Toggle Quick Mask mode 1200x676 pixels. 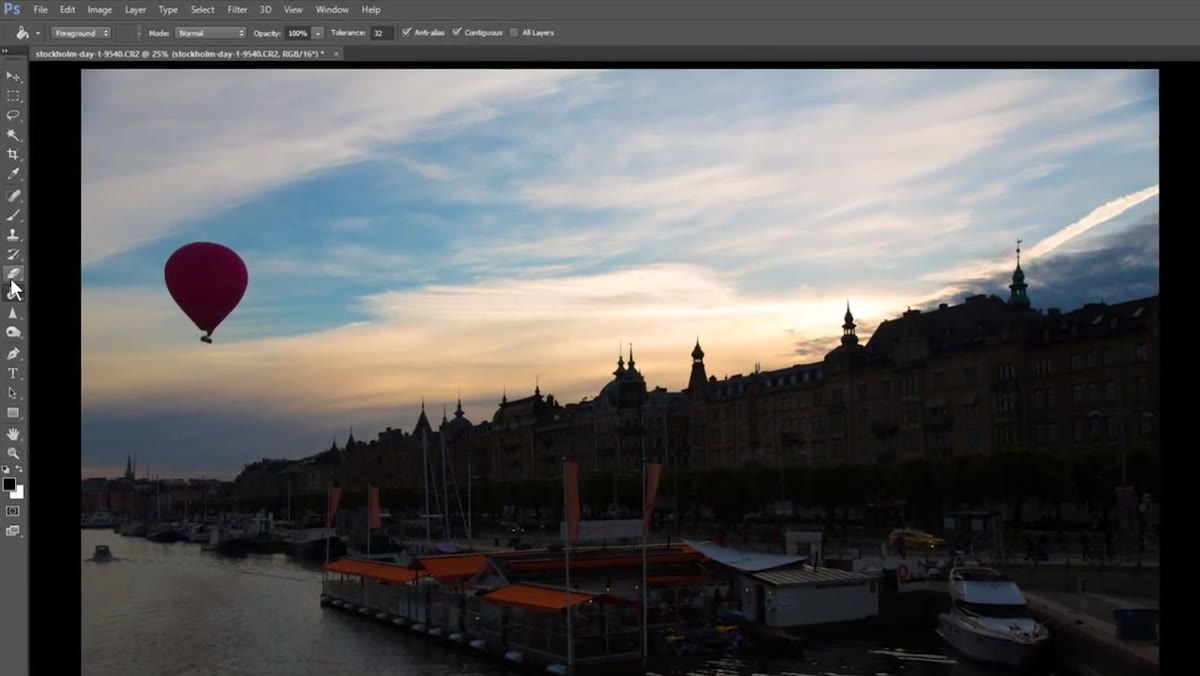point(13,511)
